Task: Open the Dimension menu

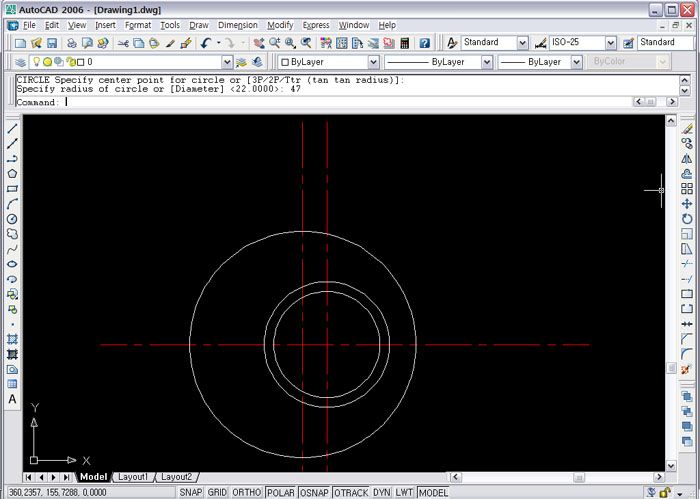Action: point(238,25)
